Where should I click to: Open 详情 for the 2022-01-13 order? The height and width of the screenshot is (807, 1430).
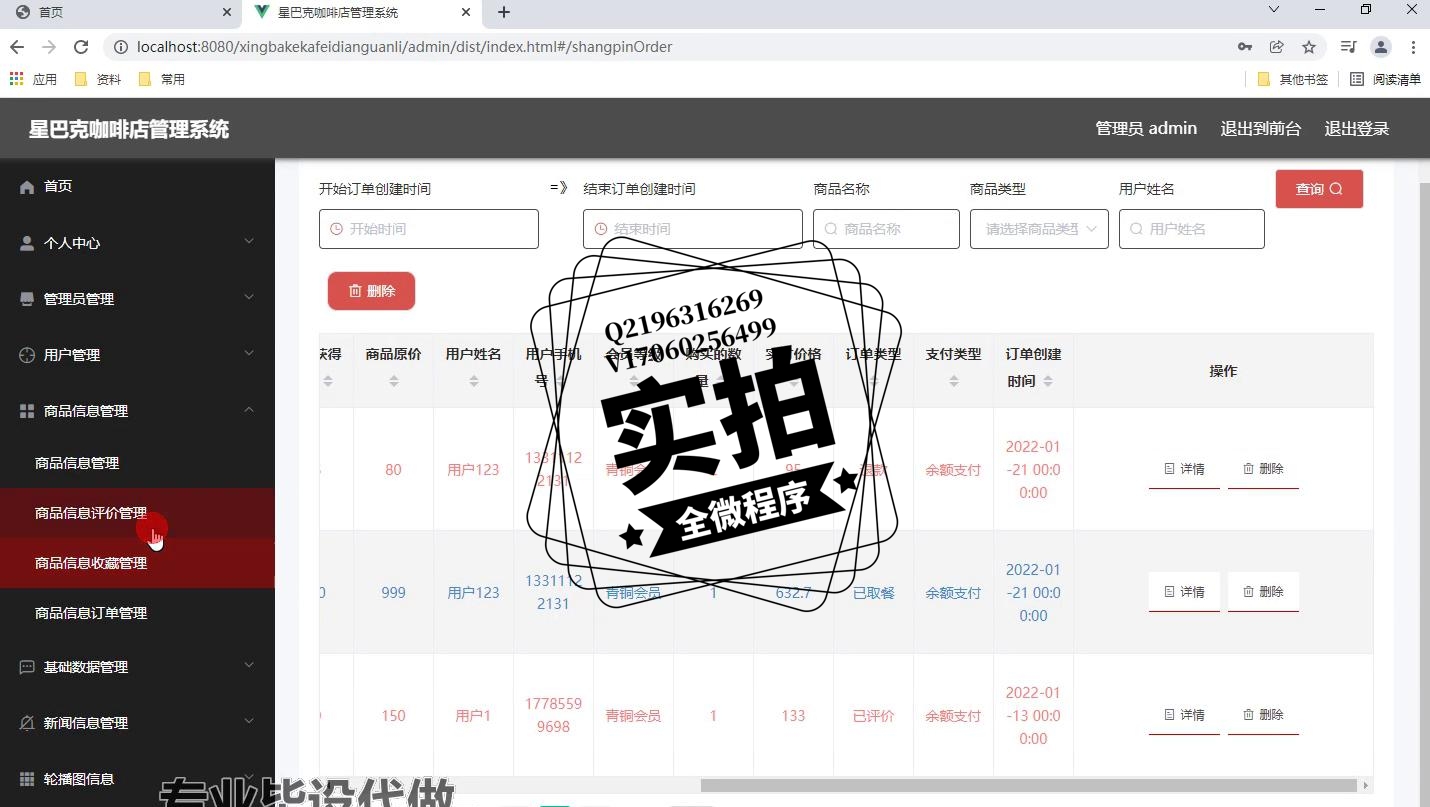(x=1184, y=715)
